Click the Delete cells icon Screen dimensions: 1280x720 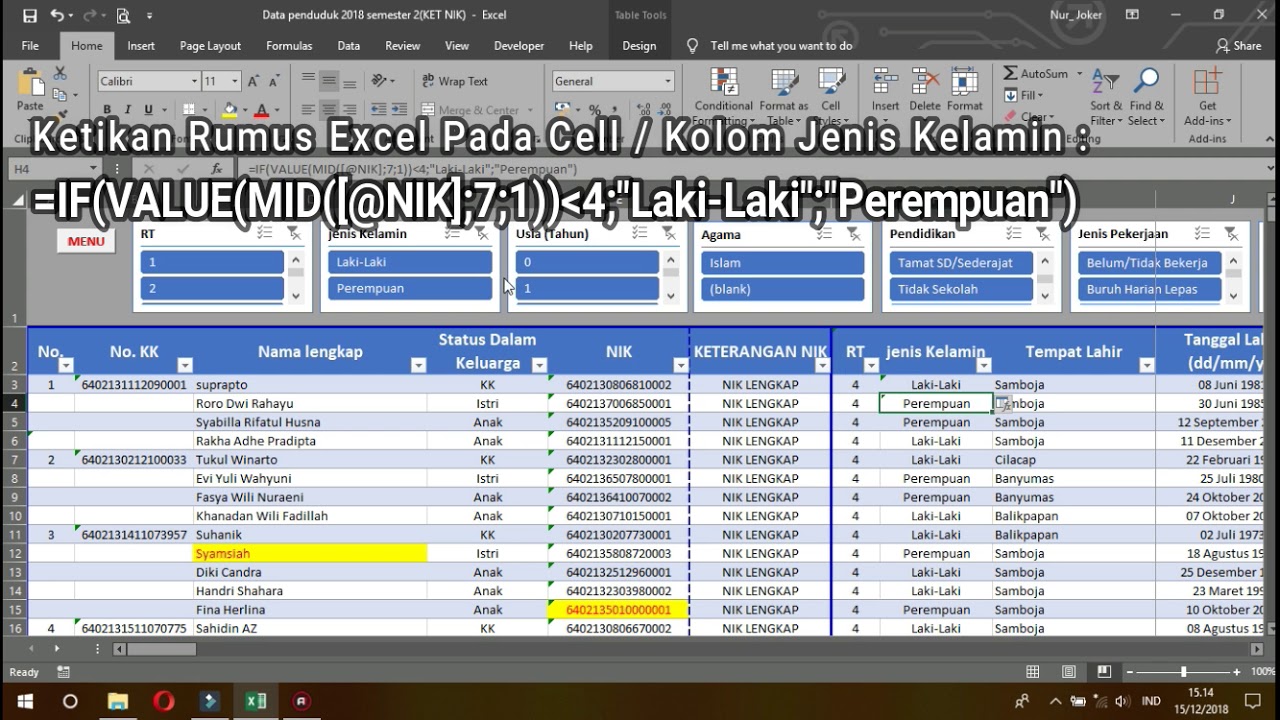925,83
